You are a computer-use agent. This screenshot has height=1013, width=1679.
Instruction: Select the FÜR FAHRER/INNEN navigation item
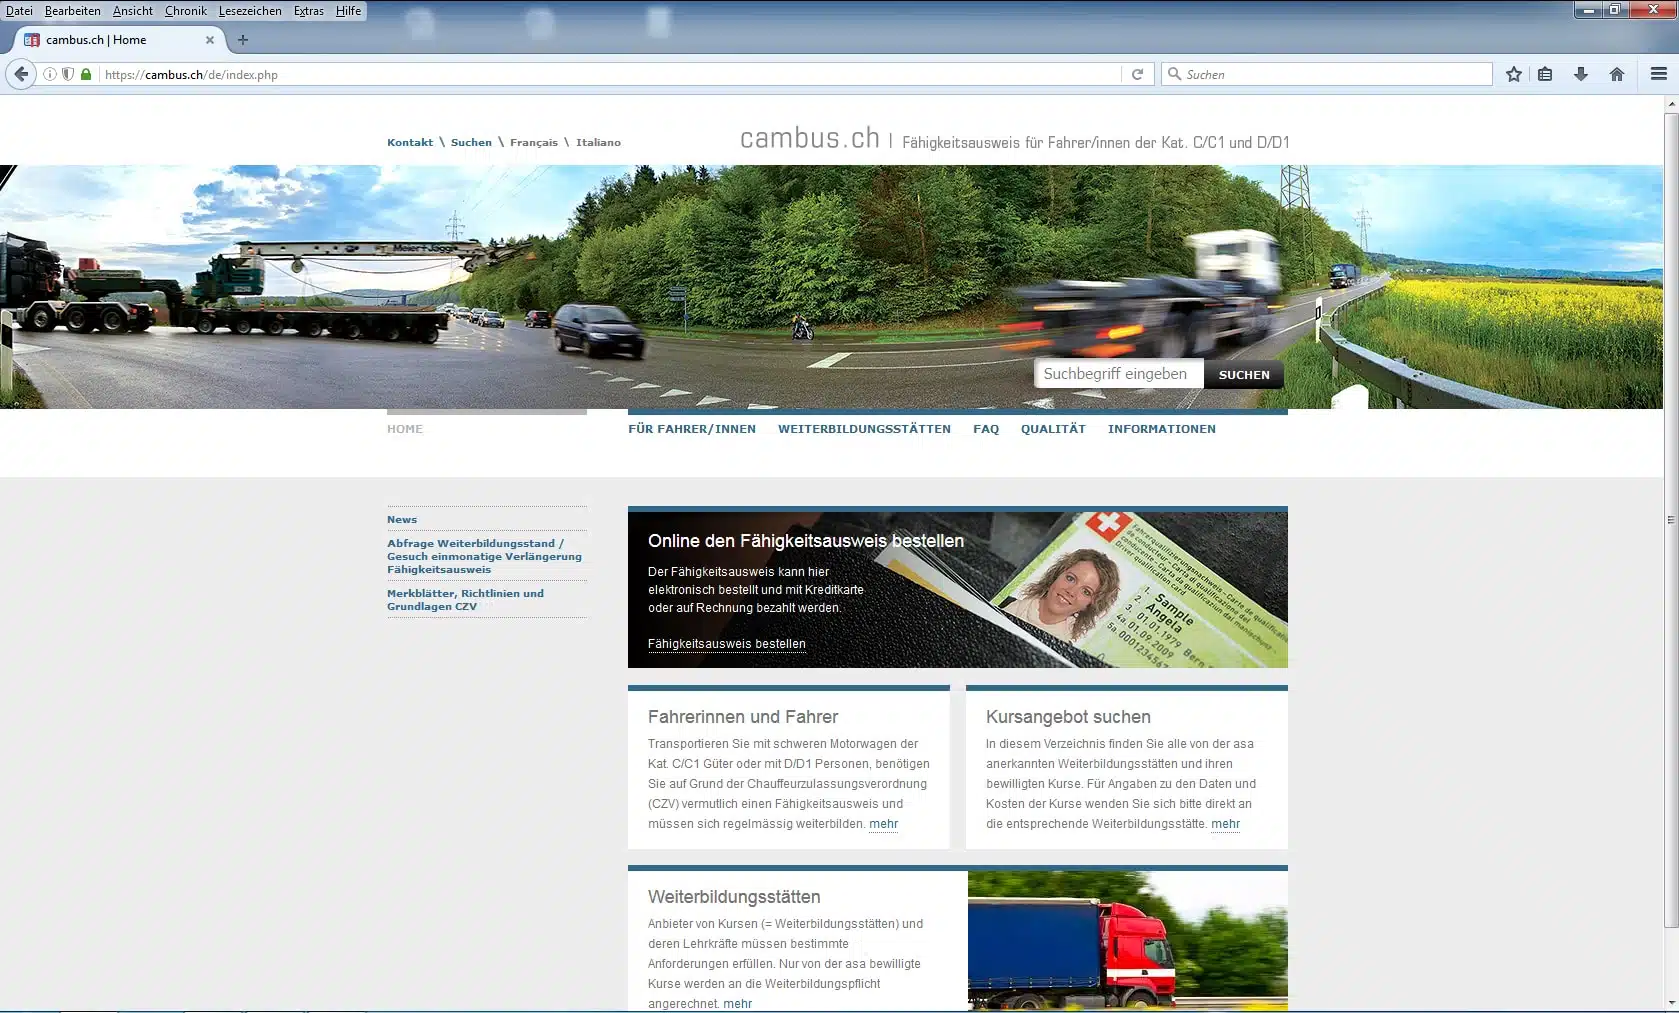click(691, 429)
